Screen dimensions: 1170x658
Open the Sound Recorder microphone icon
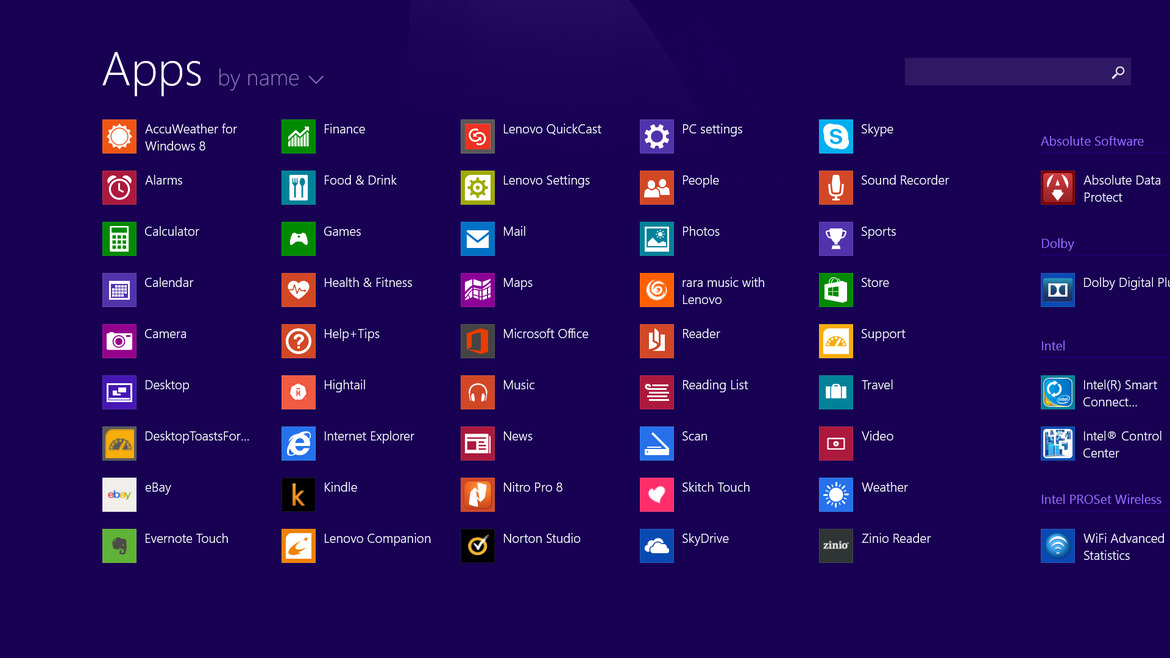[x=836, y=188]
